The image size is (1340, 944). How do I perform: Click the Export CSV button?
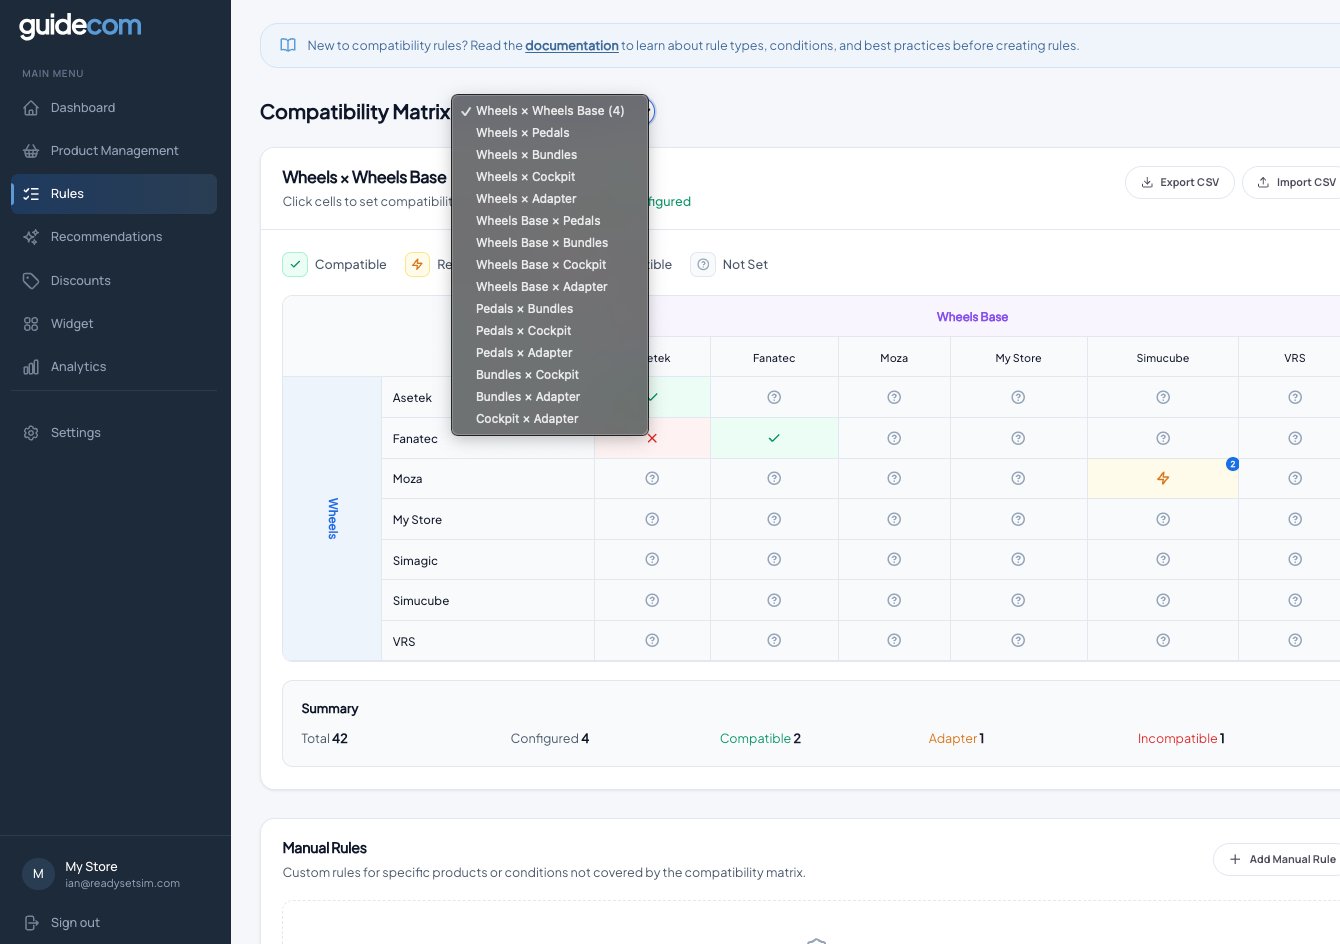pyautogui.click(x=1180, y=182)
